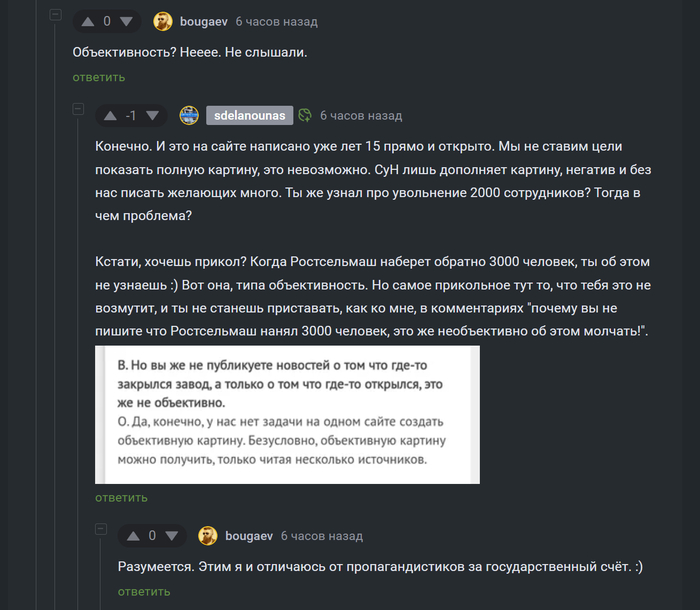
Task: Downvote the sdelanounas comment
Action: click(152, 116)
